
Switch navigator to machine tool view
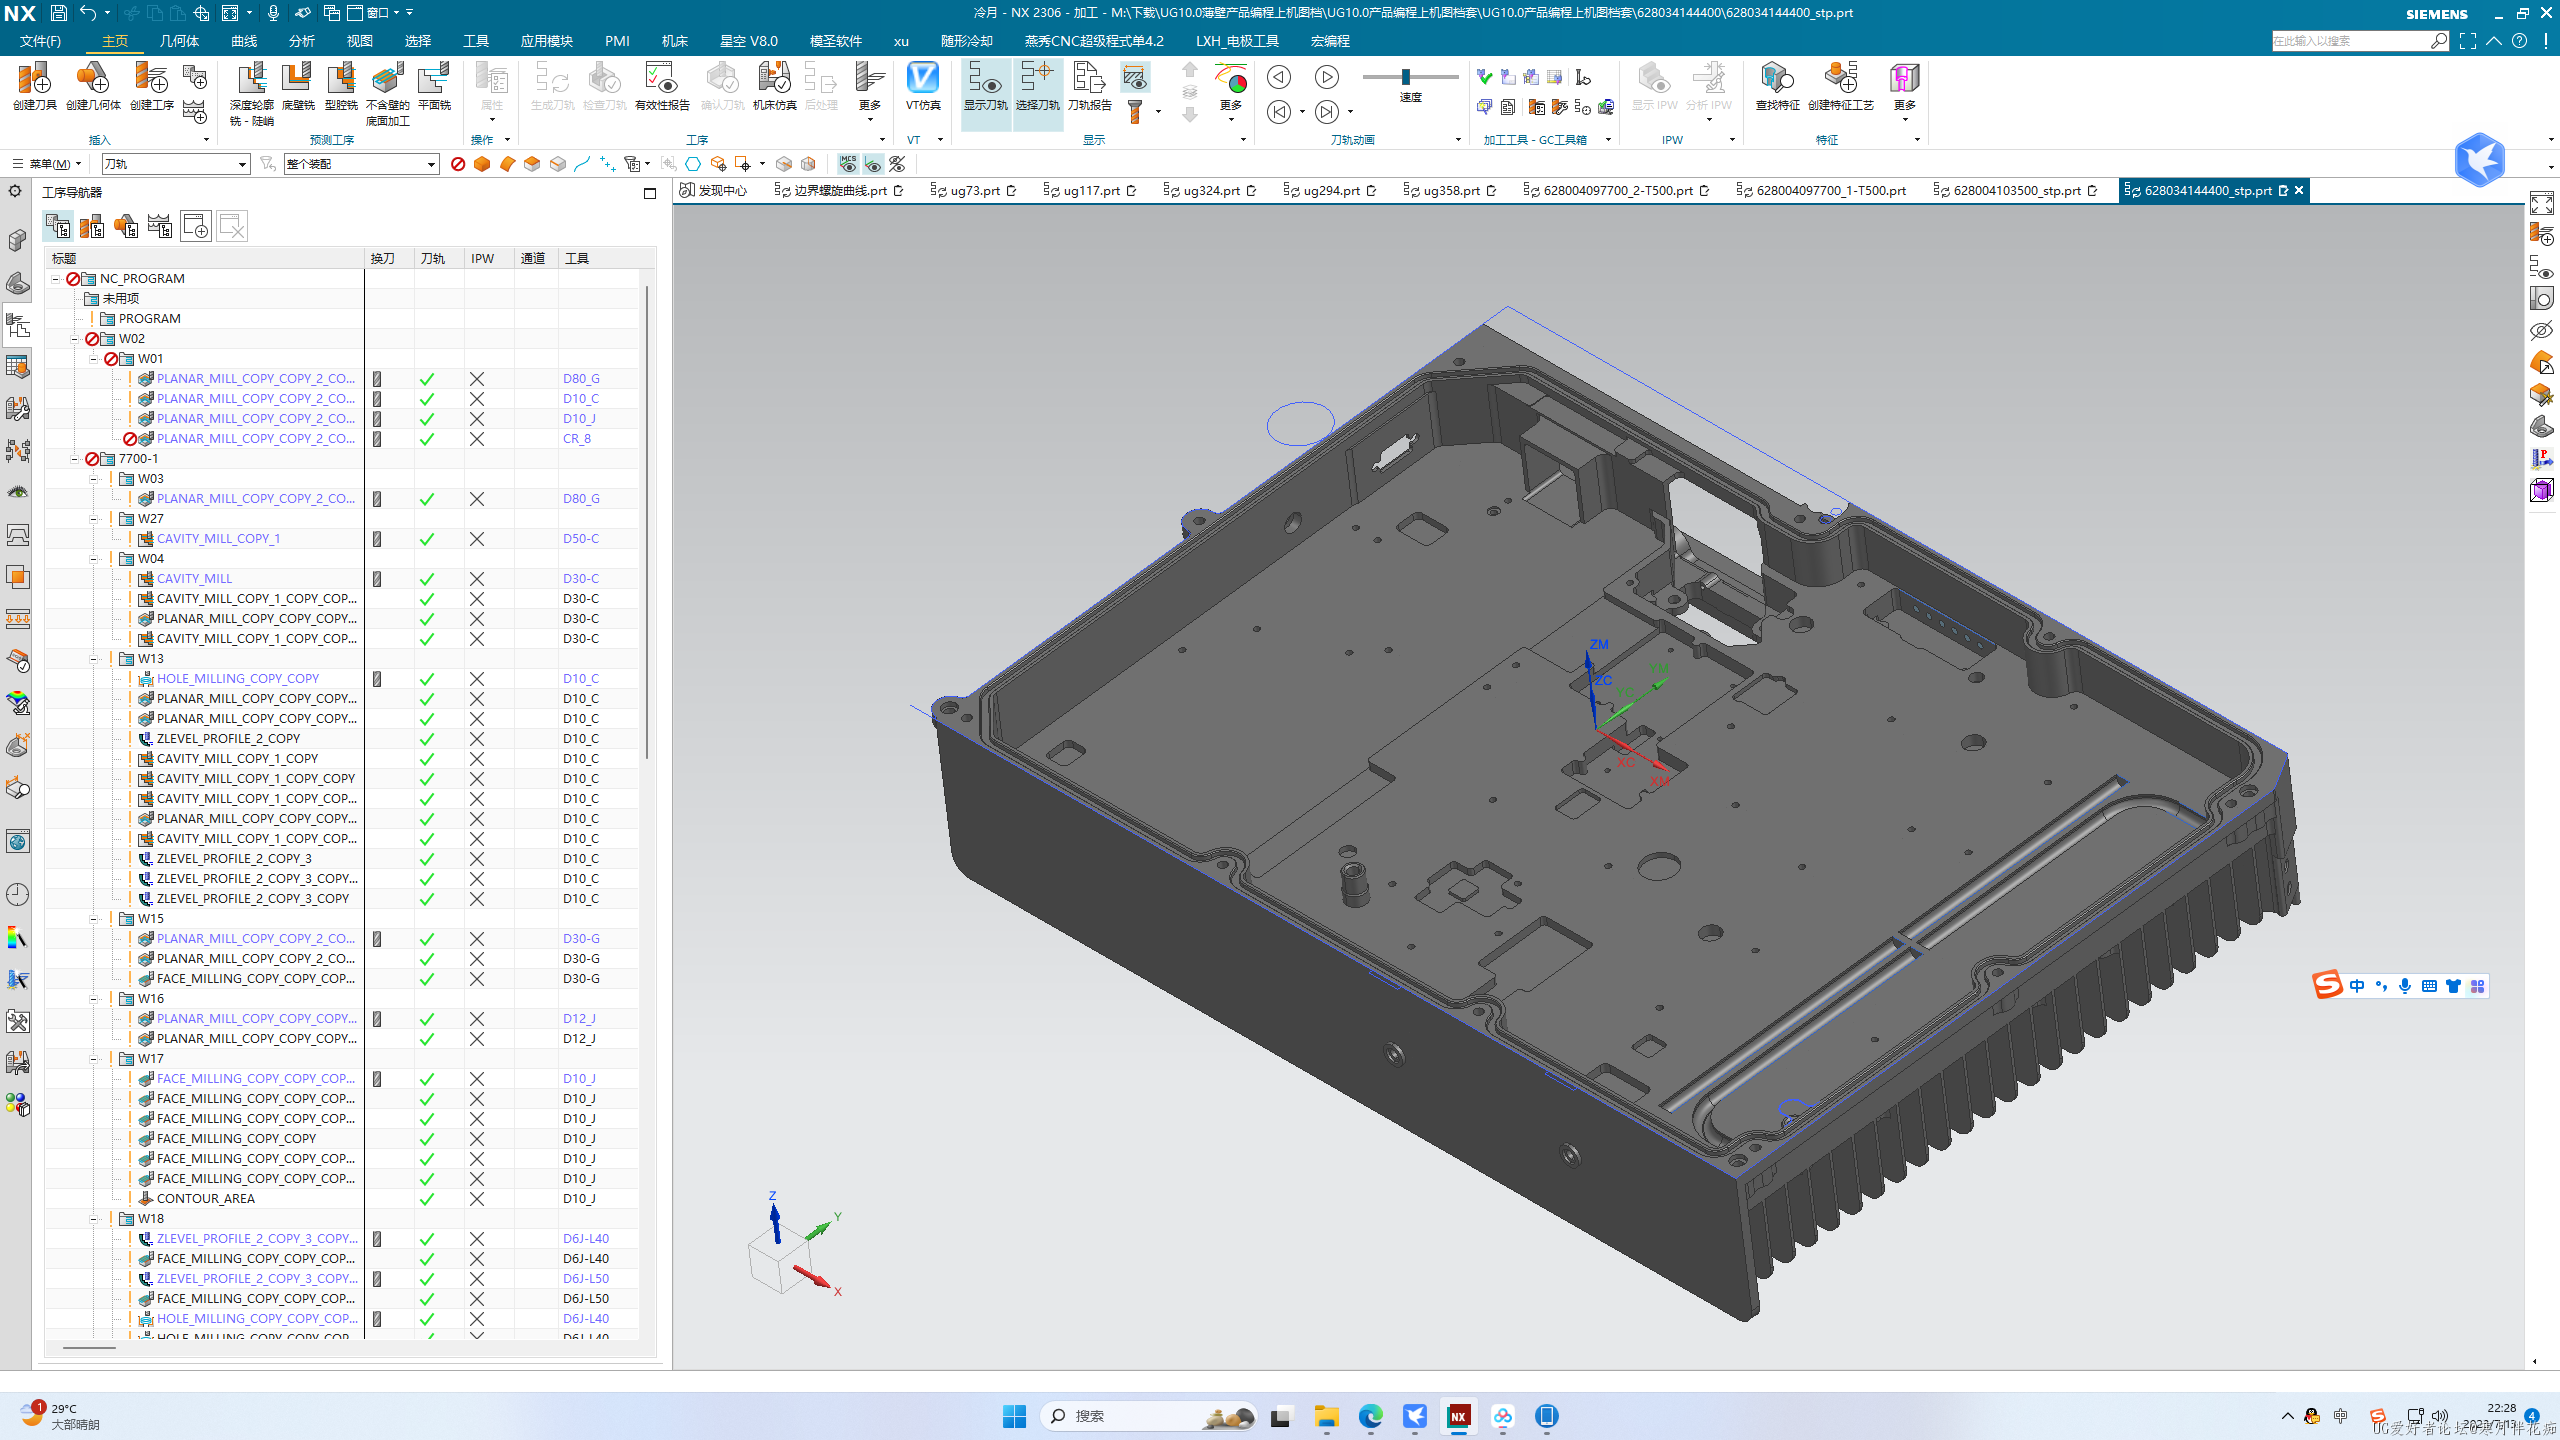92,226
